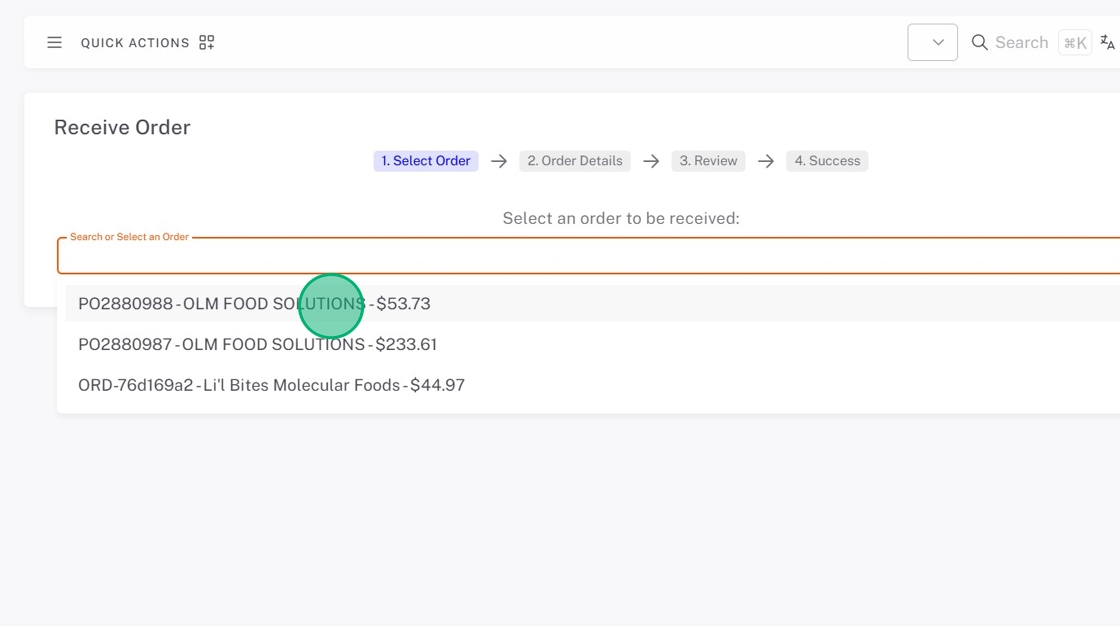Click the arrow before the Success step
1120x626 pixels.
[766, 161]
